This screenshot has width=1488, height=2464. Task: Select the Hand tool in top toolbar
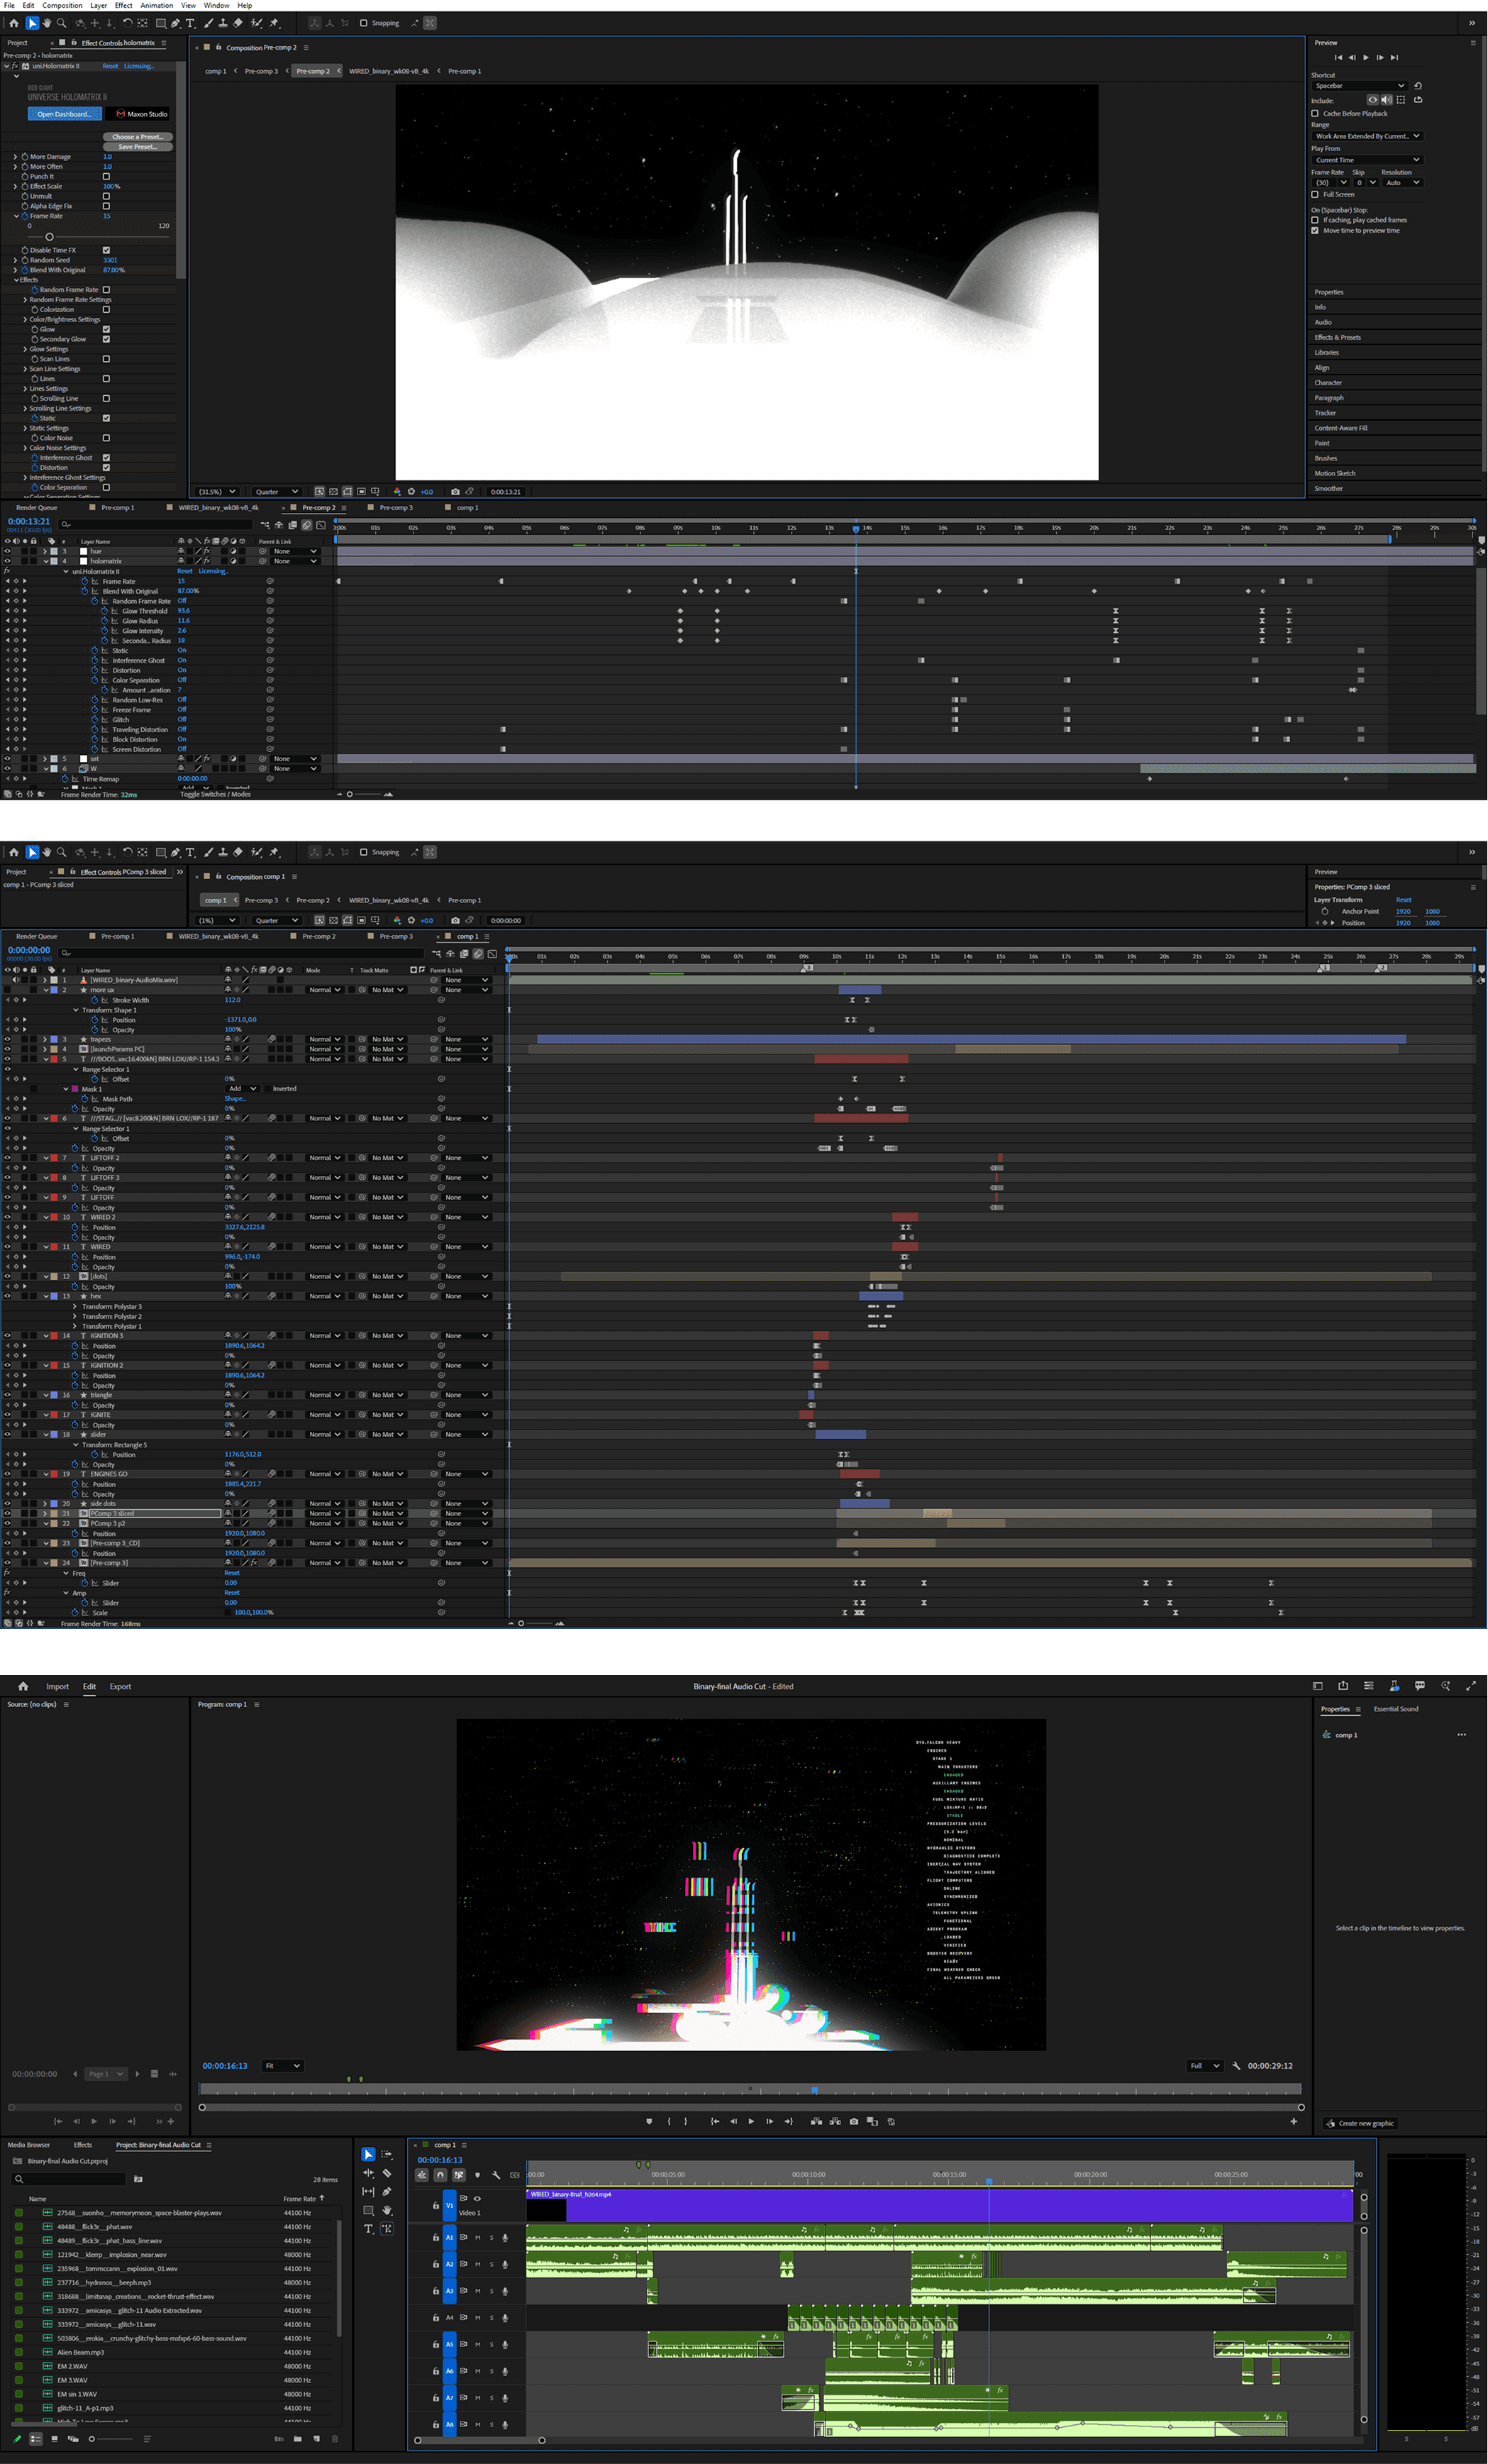[46, 23]
